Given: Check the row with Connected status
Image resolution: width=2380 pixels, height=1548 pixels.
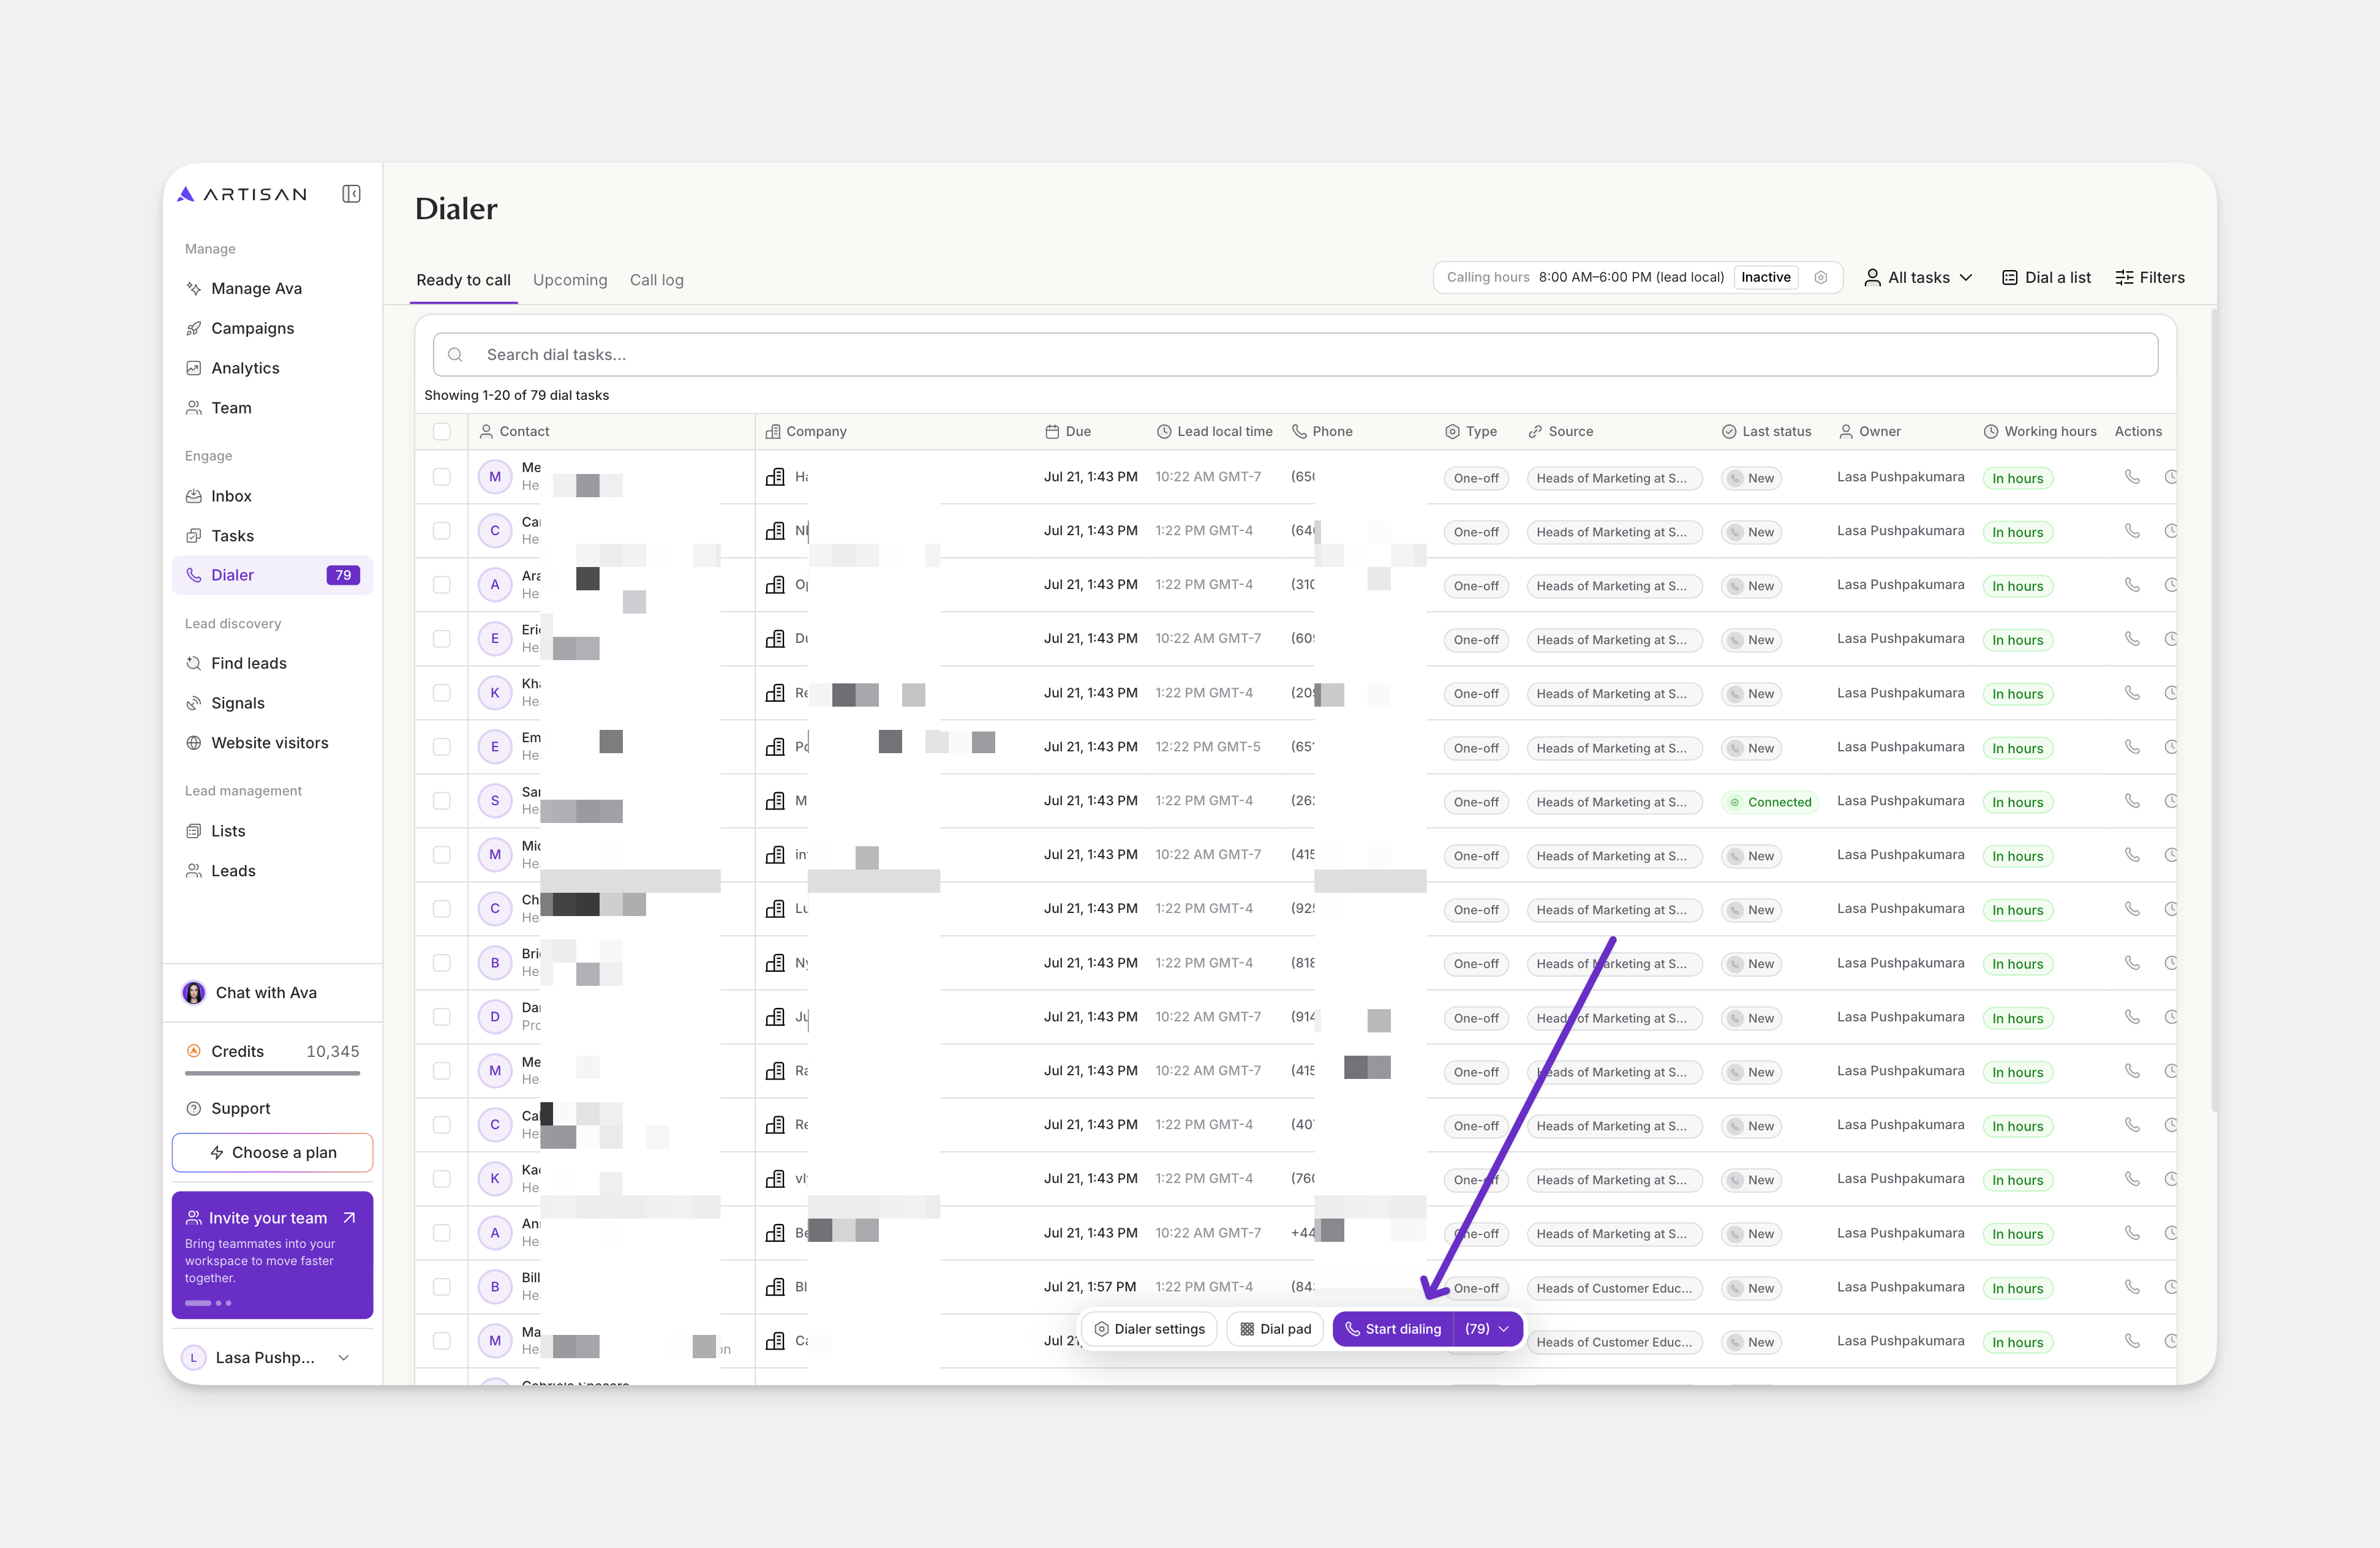Looking at the screenshot, I should pyautogui.click(x=441, y=801).
